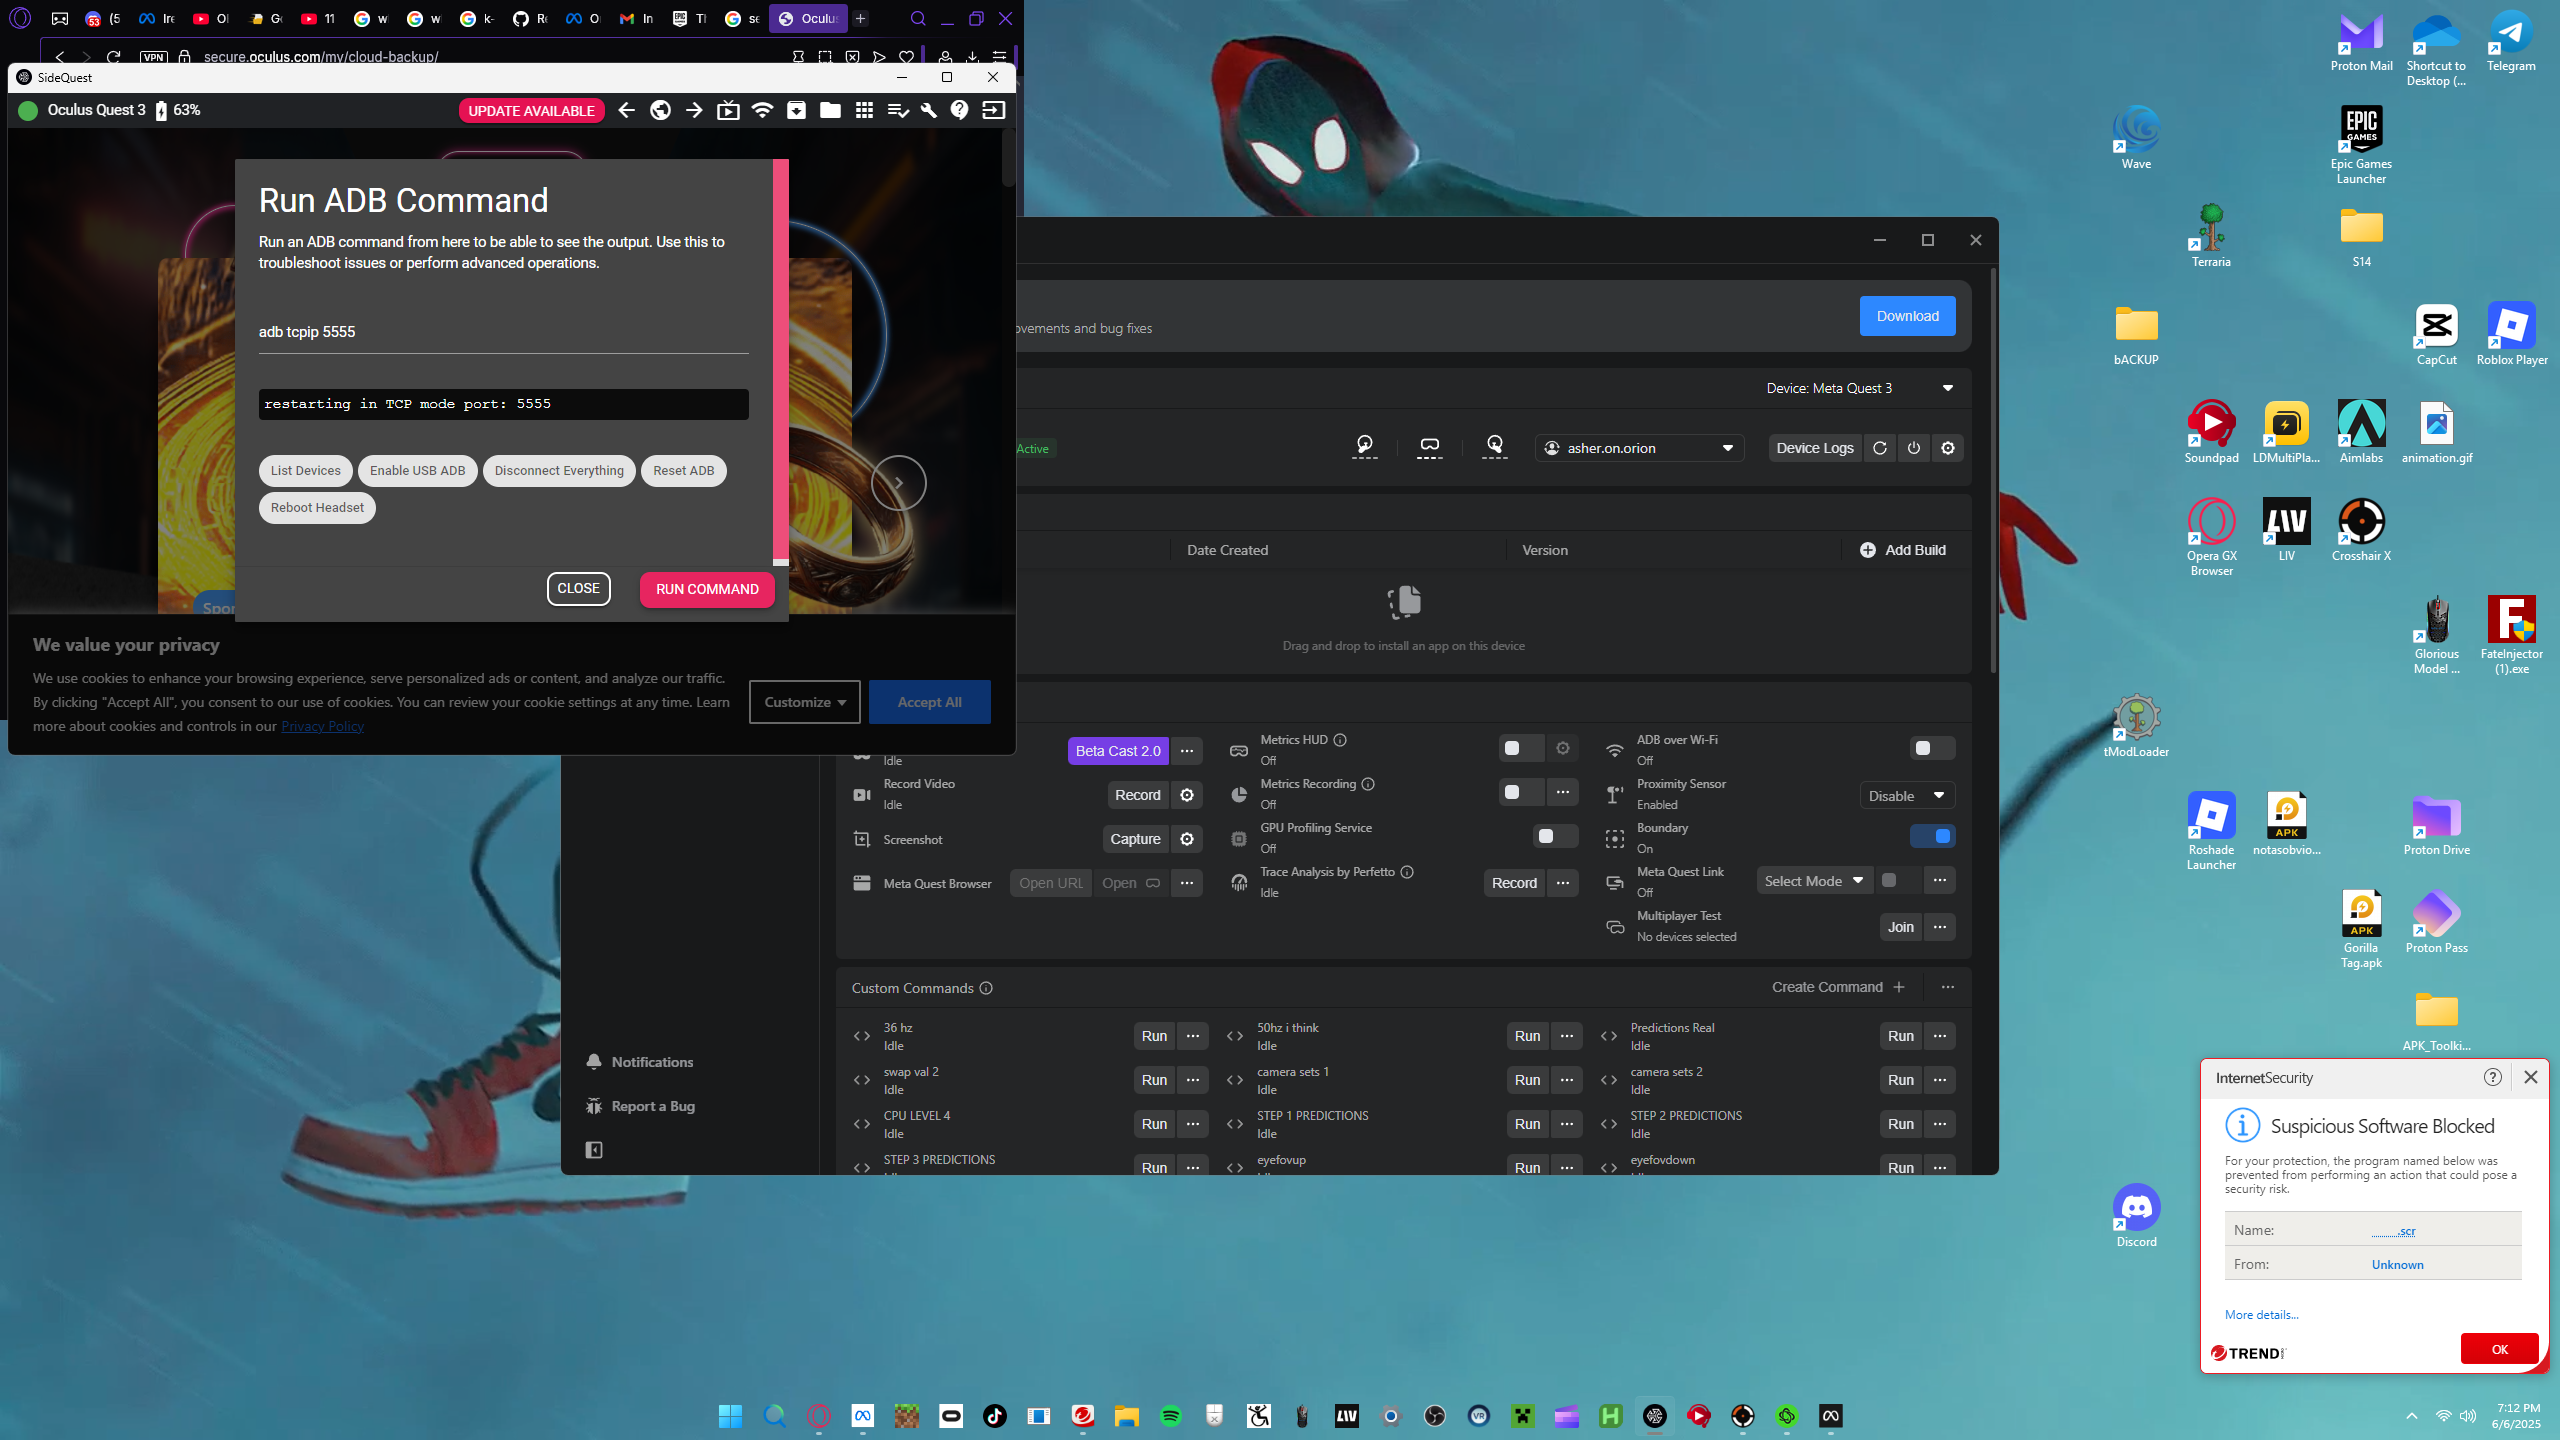Switch to the GitHub browser tab
Viewport: 2560px width, 1440px height.
tap(530, 18)
